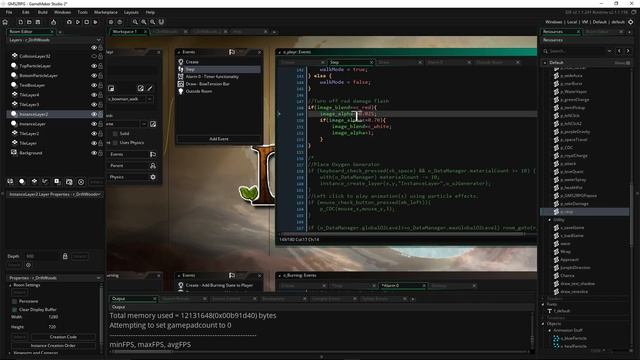Run the game with the play icon
Screen dimensions: 640x360
(78, 22)
